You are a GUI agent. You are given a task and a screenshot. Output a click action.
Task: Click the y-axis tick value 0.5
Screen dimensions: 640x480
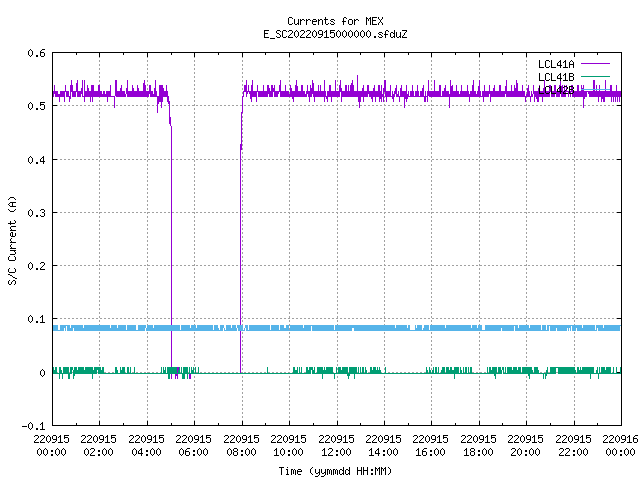pos(36,106)
